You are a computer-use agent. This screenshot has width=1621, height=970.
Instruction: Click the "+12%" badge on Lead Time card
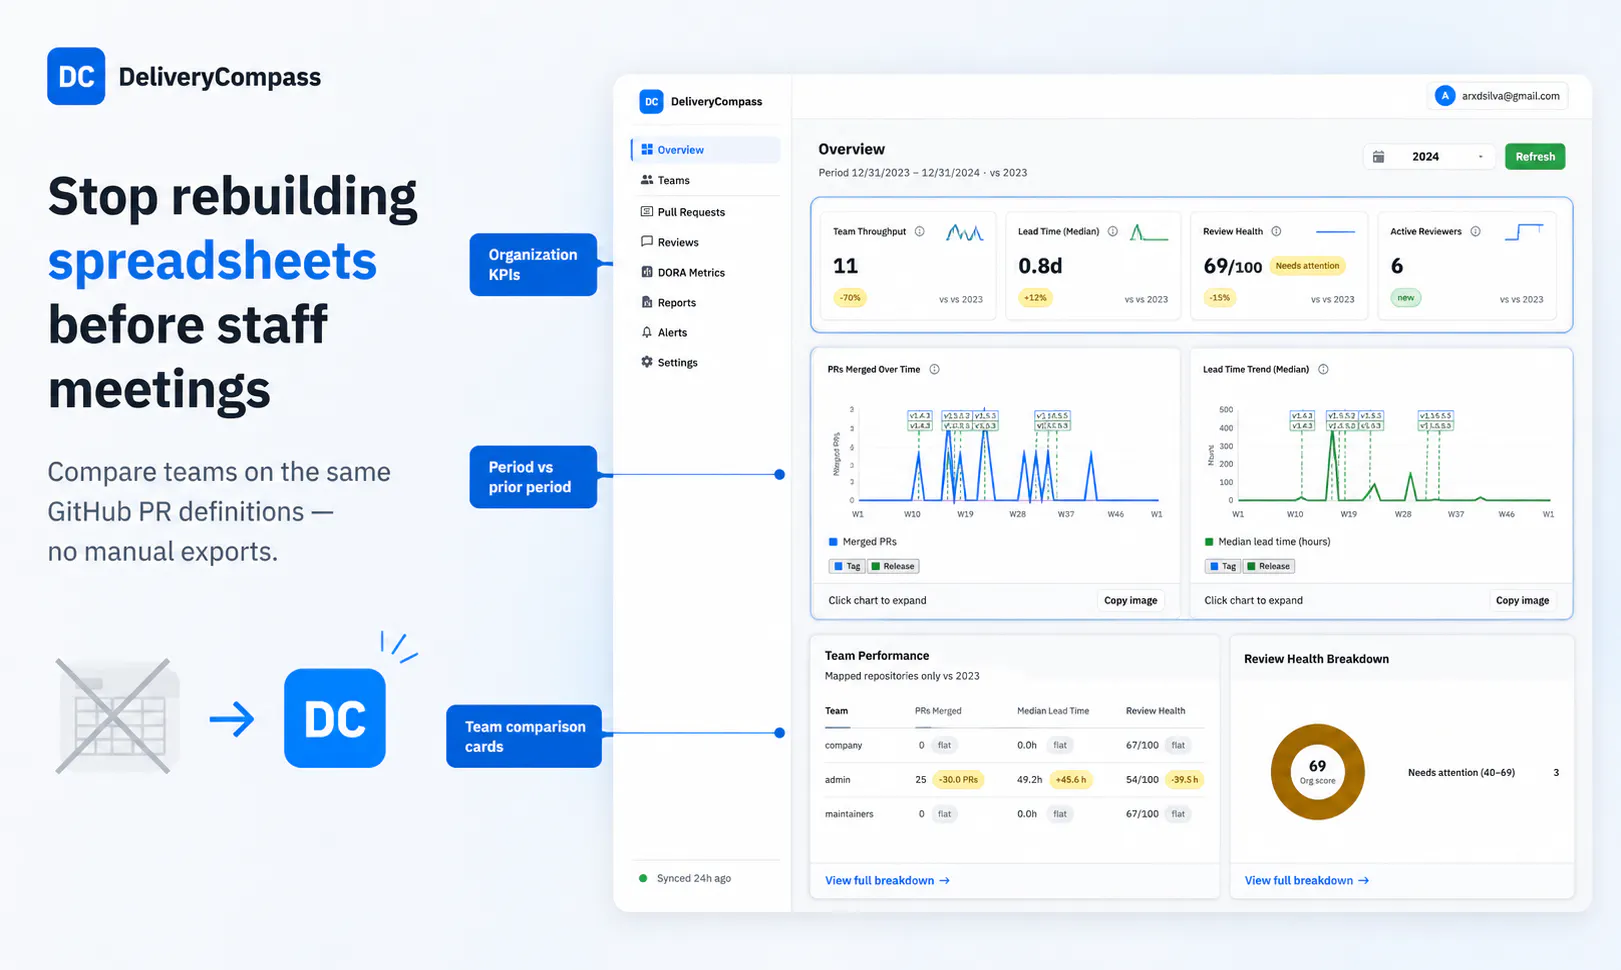pyautogui.click(x=1035, y=298)
